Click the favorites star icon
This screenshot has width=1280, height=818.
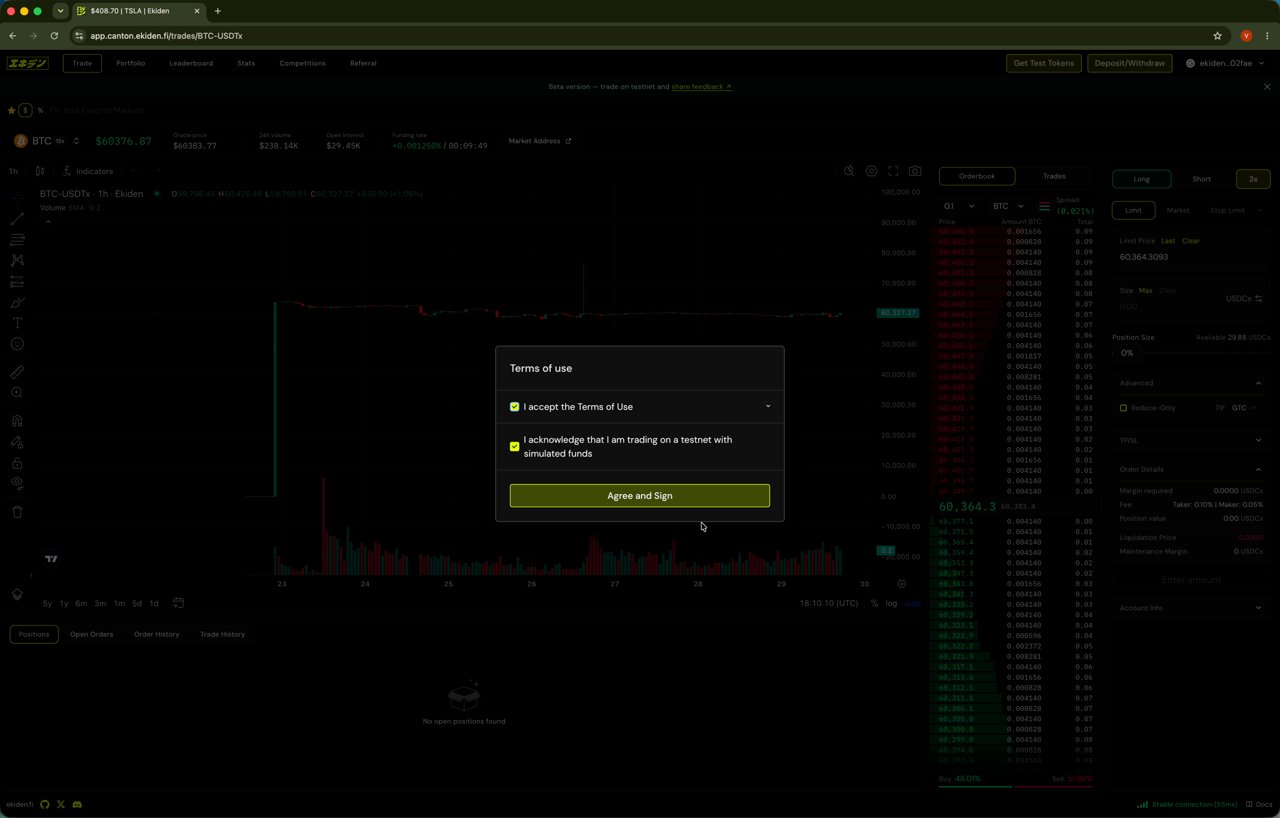(12, 110)
